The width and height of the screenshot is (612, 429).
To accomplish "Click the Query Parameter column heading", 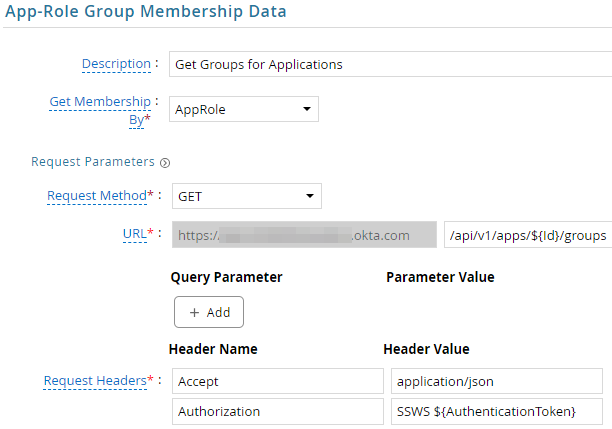I will coord(226,277).
